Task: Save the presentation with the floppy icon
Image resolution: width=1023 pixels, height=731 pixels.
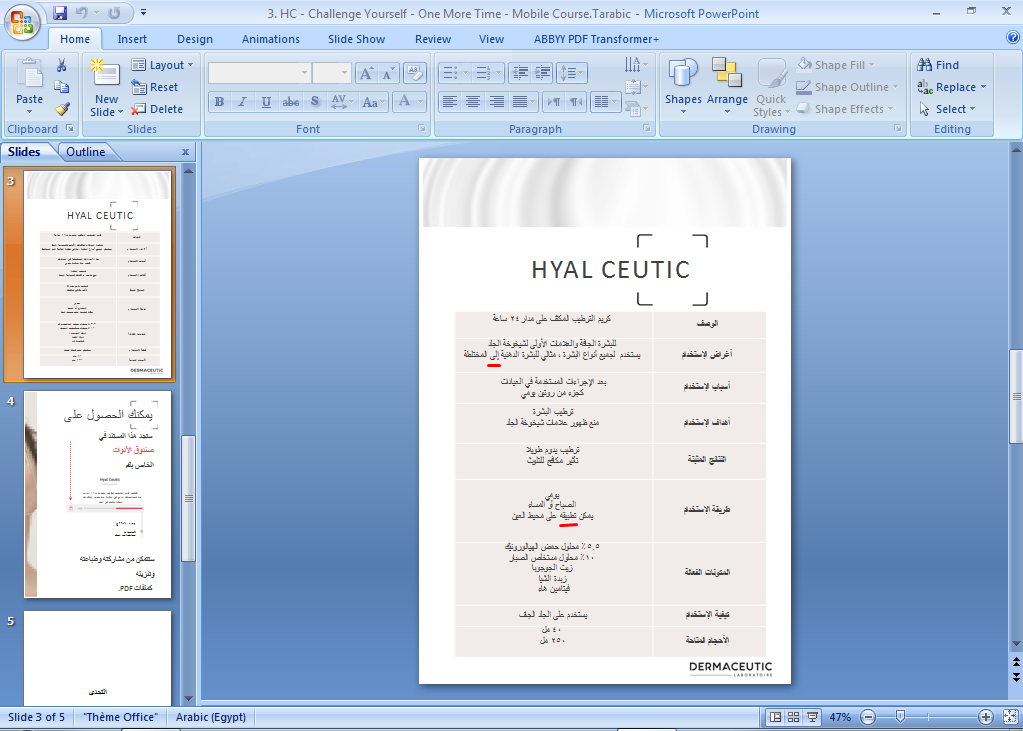Action: click(x=60, y=12)
